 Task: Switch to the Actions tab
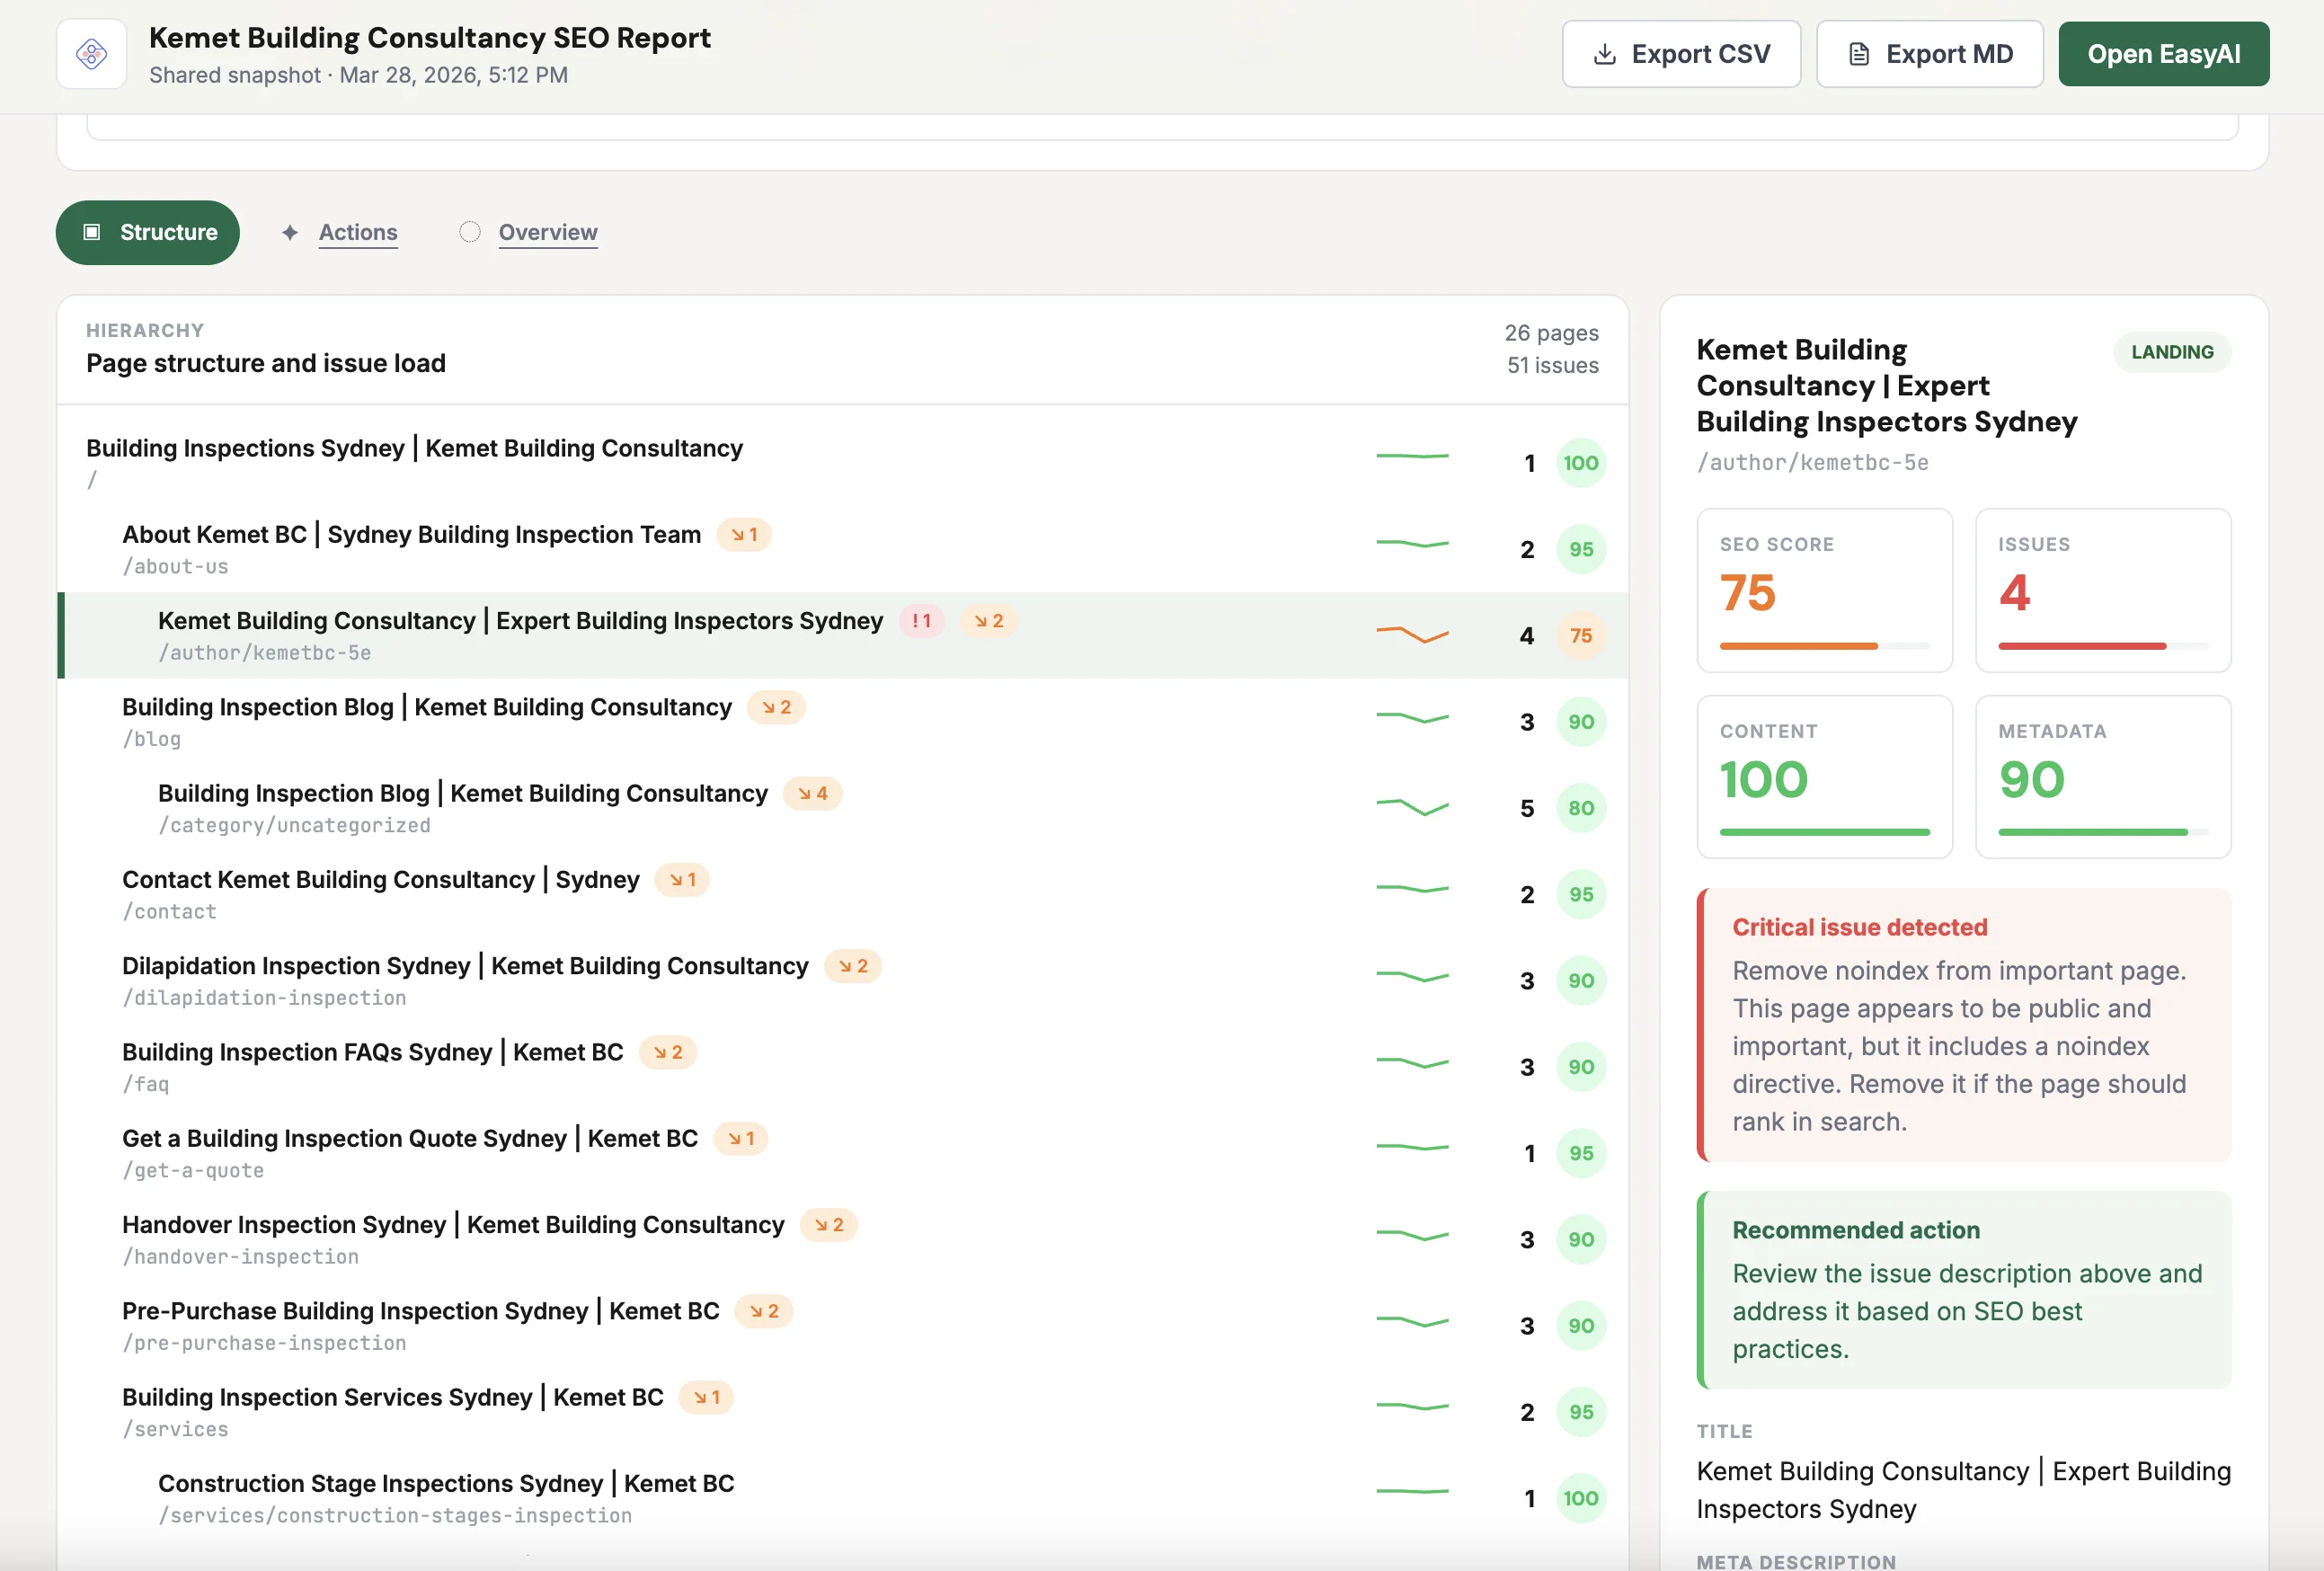[357, 232]
